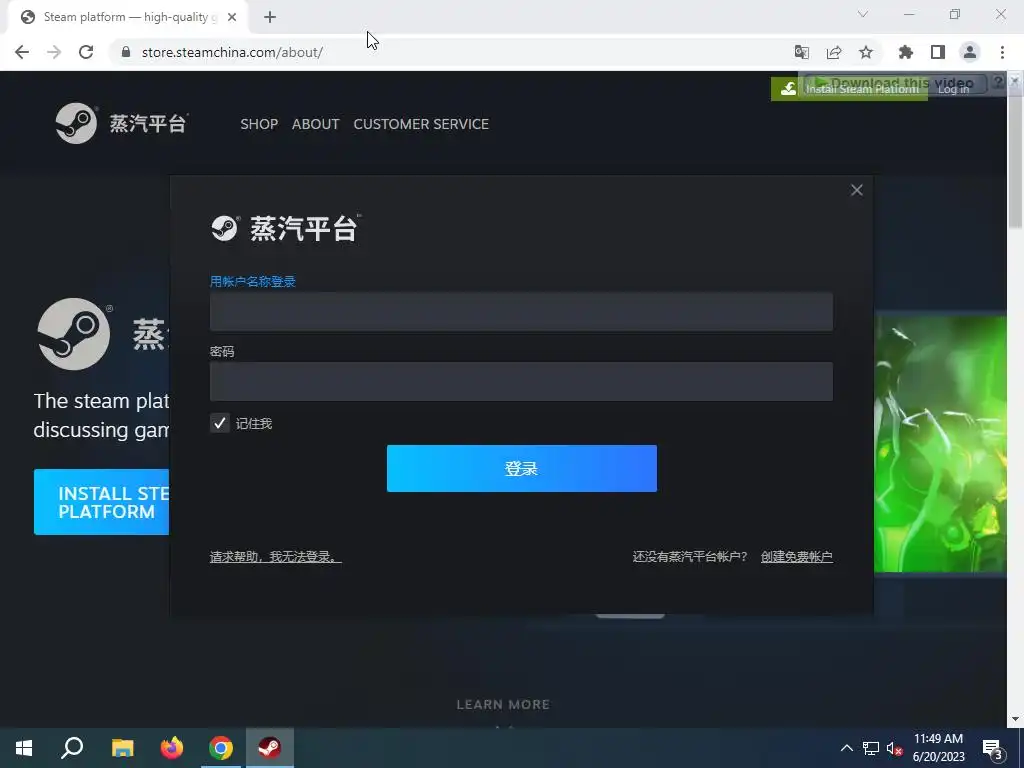Click LEARN MORE at page bottom
The width and height of the screenshot is (1024, 768).
click(503, 705)
